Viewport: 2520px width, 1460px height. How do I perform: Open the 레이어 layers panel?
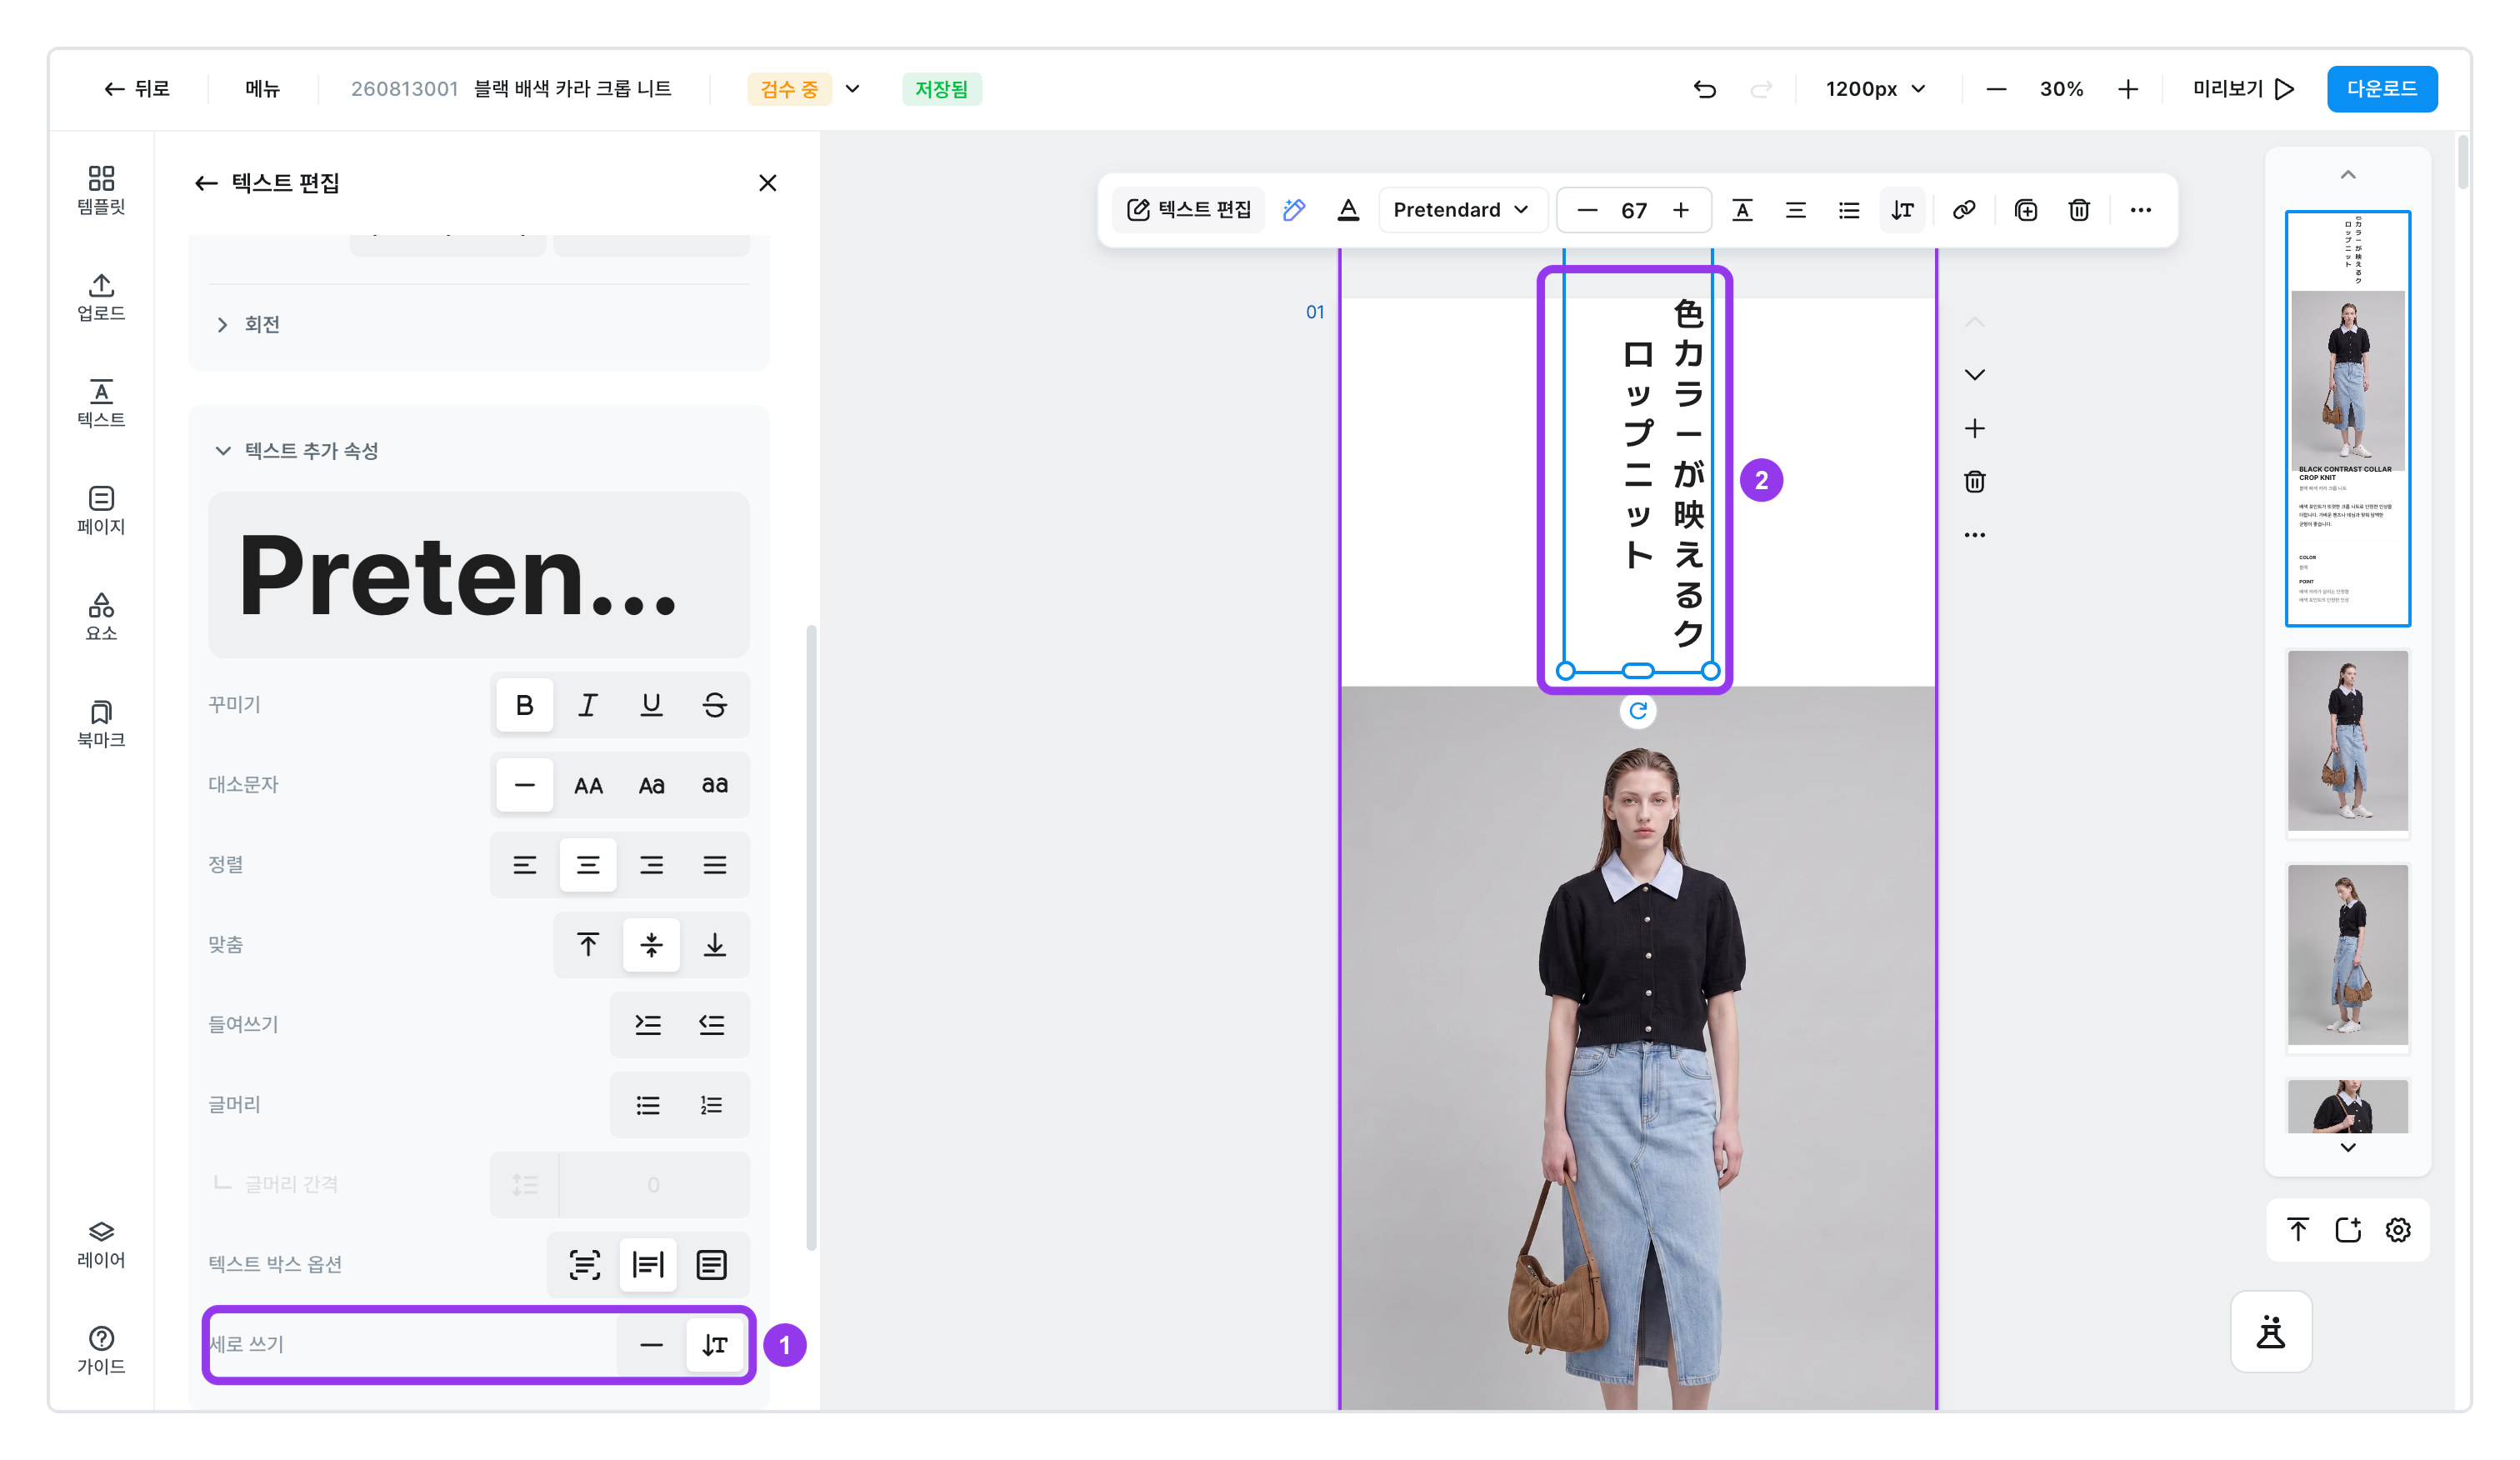[101, 1244]
